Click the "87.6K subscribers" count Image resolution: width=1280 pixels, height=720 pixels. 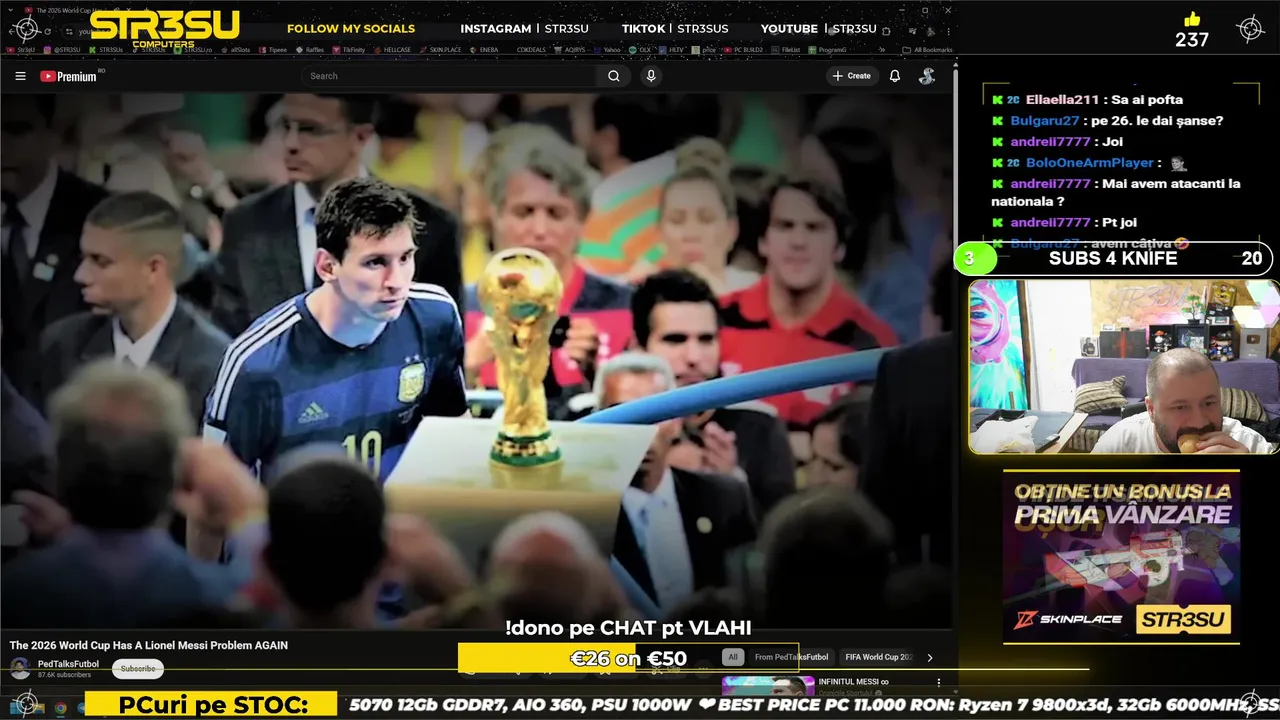click(x=64, y=675)
